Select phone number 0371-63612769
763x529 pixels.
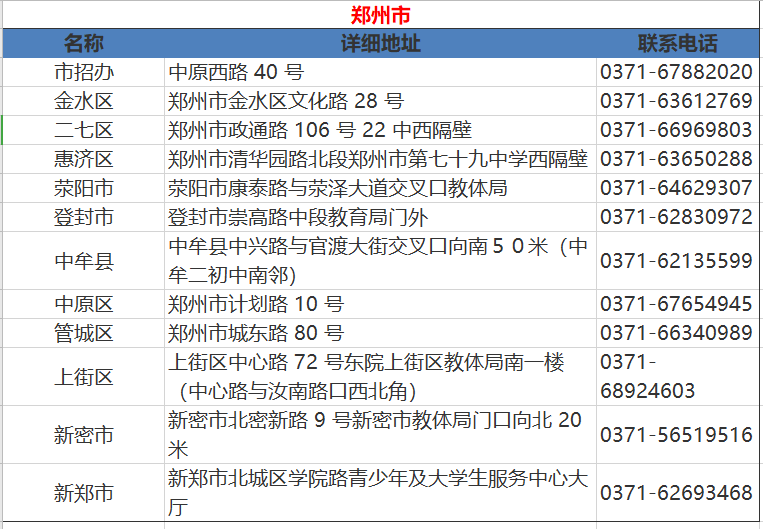click(x=678, y=101)
